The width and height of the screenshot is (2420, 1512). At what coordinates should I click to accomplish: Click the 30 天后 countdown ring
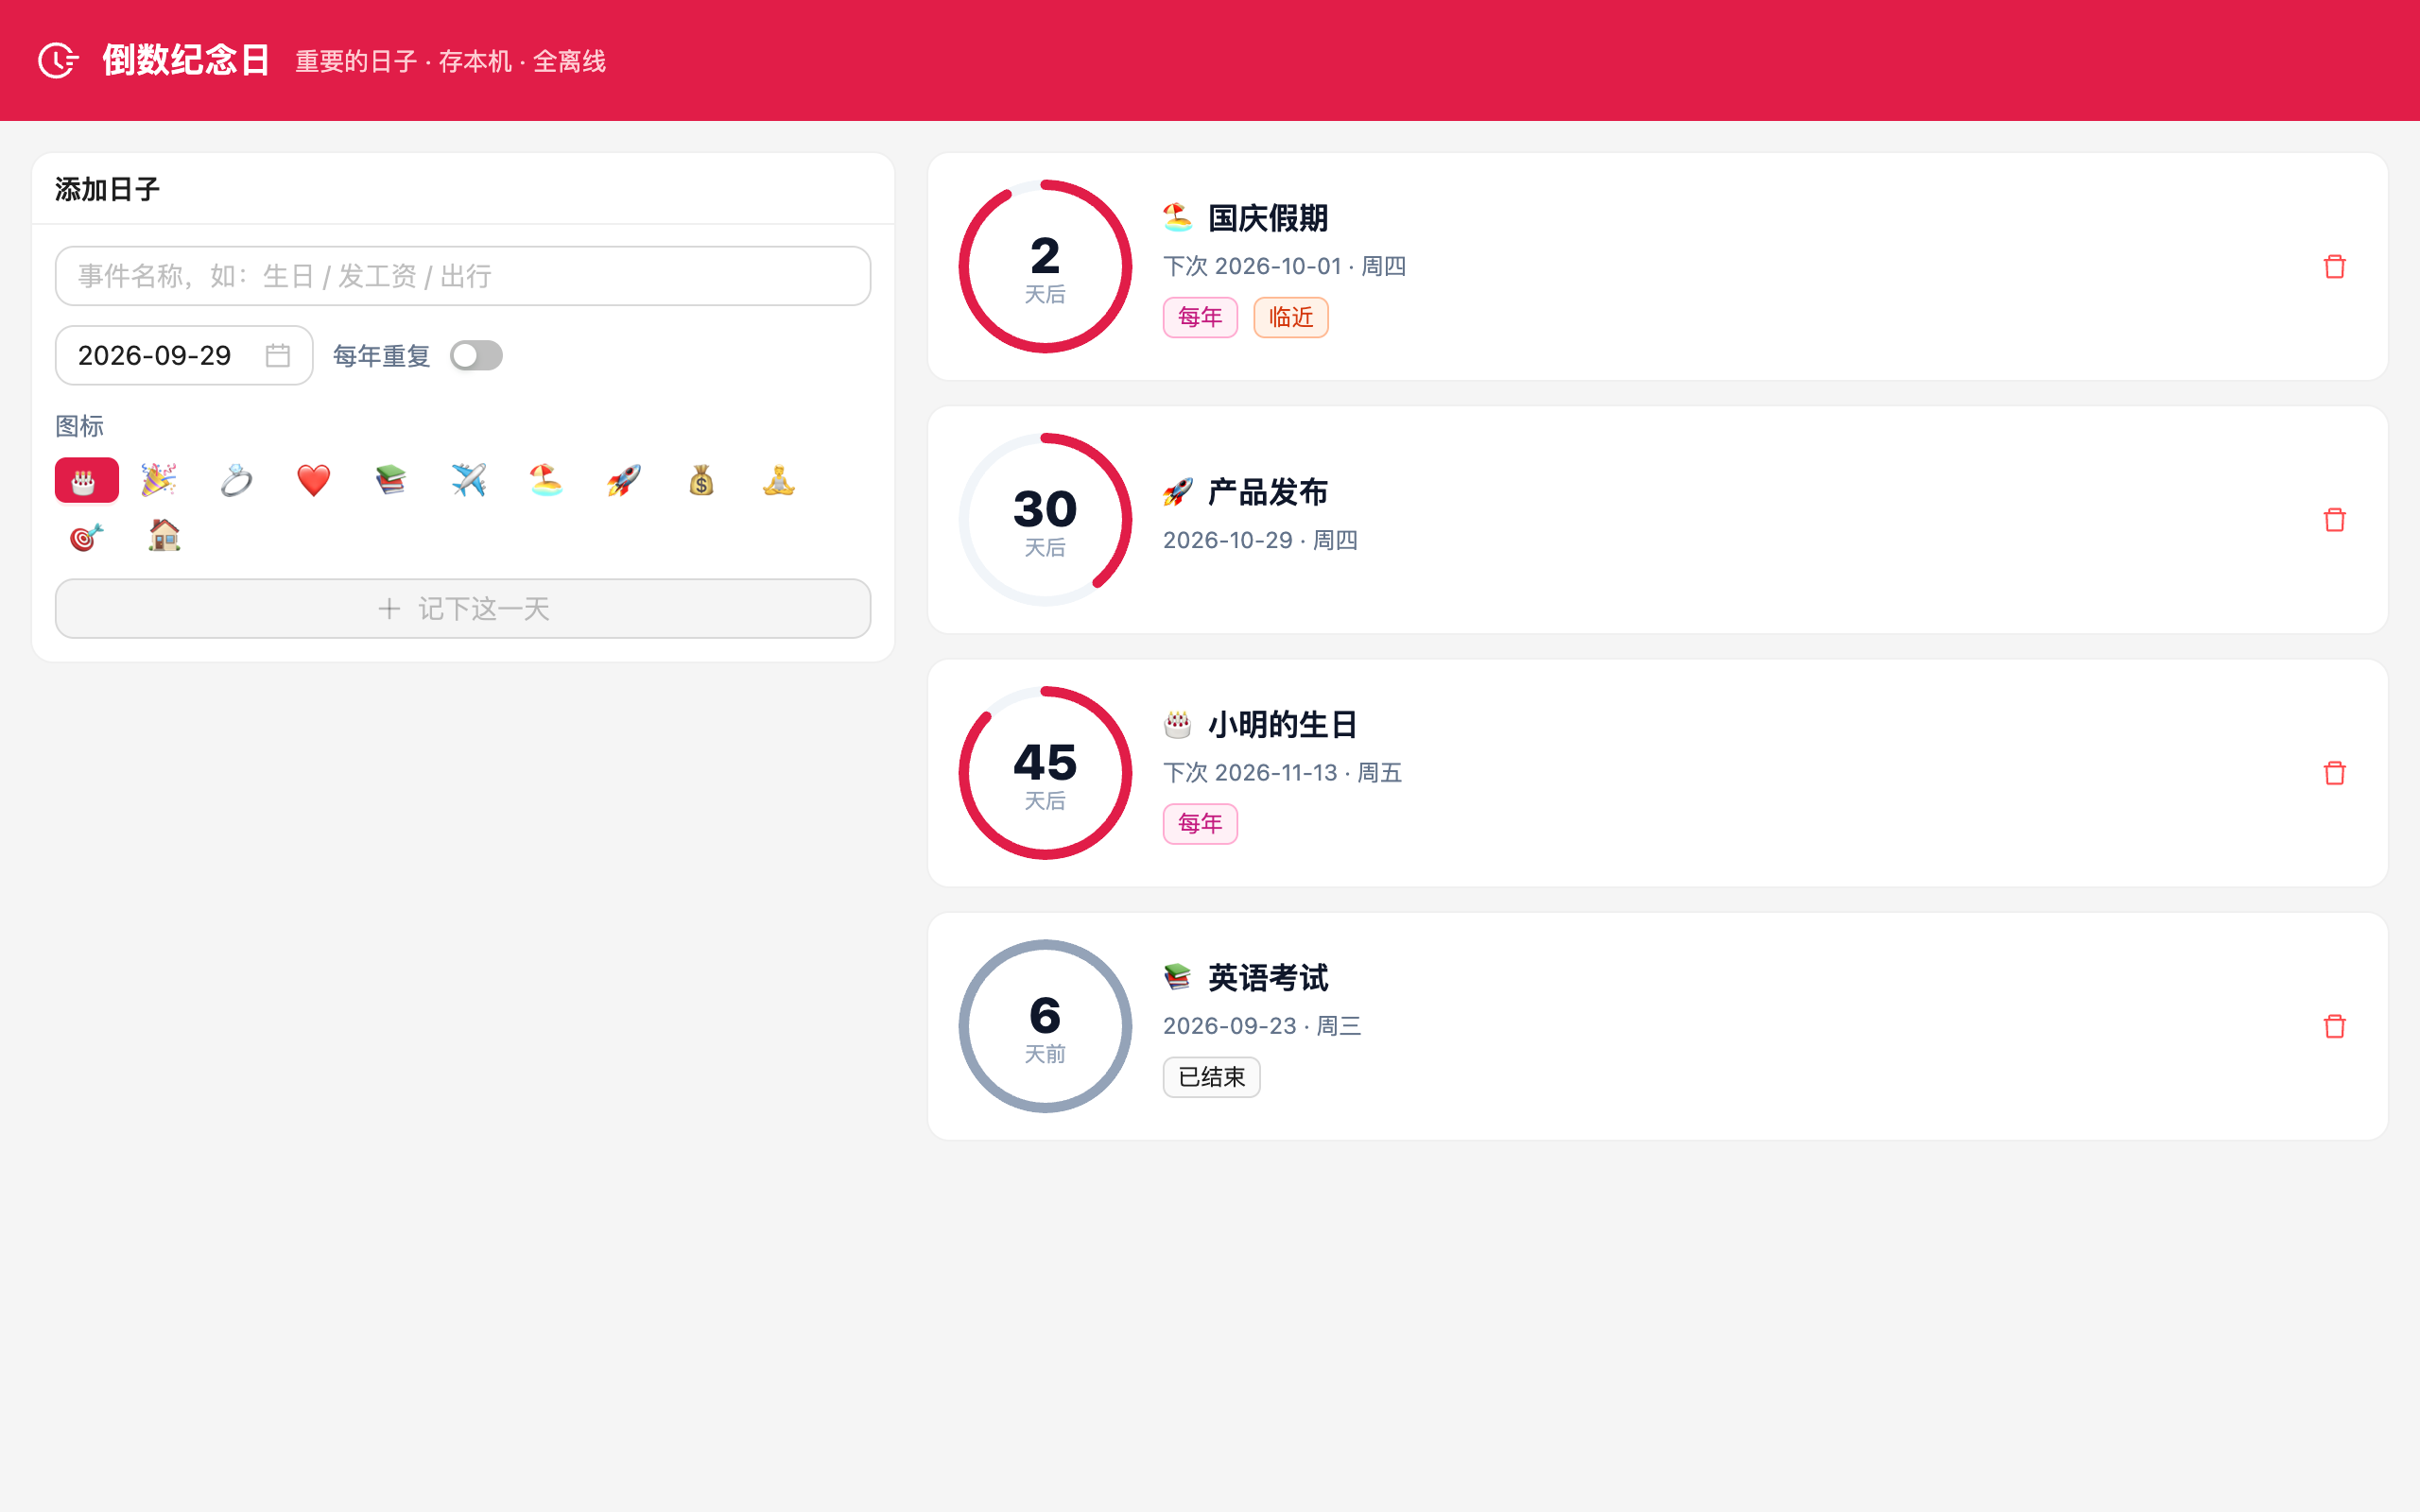point(1045,520)
